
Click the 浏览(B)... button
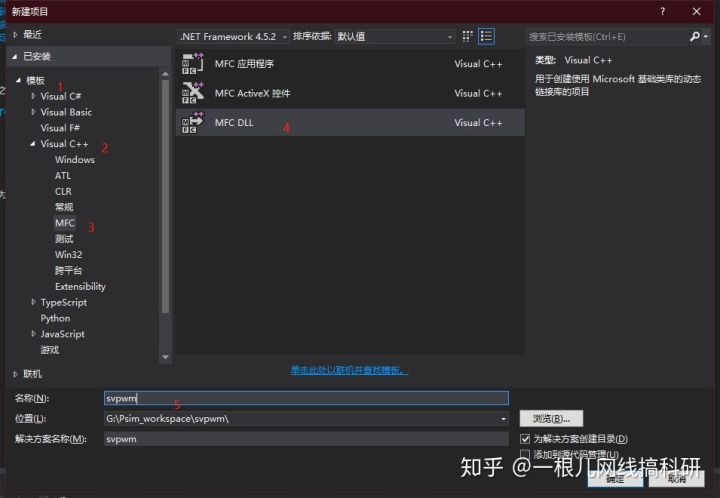[x=551, y=419]
